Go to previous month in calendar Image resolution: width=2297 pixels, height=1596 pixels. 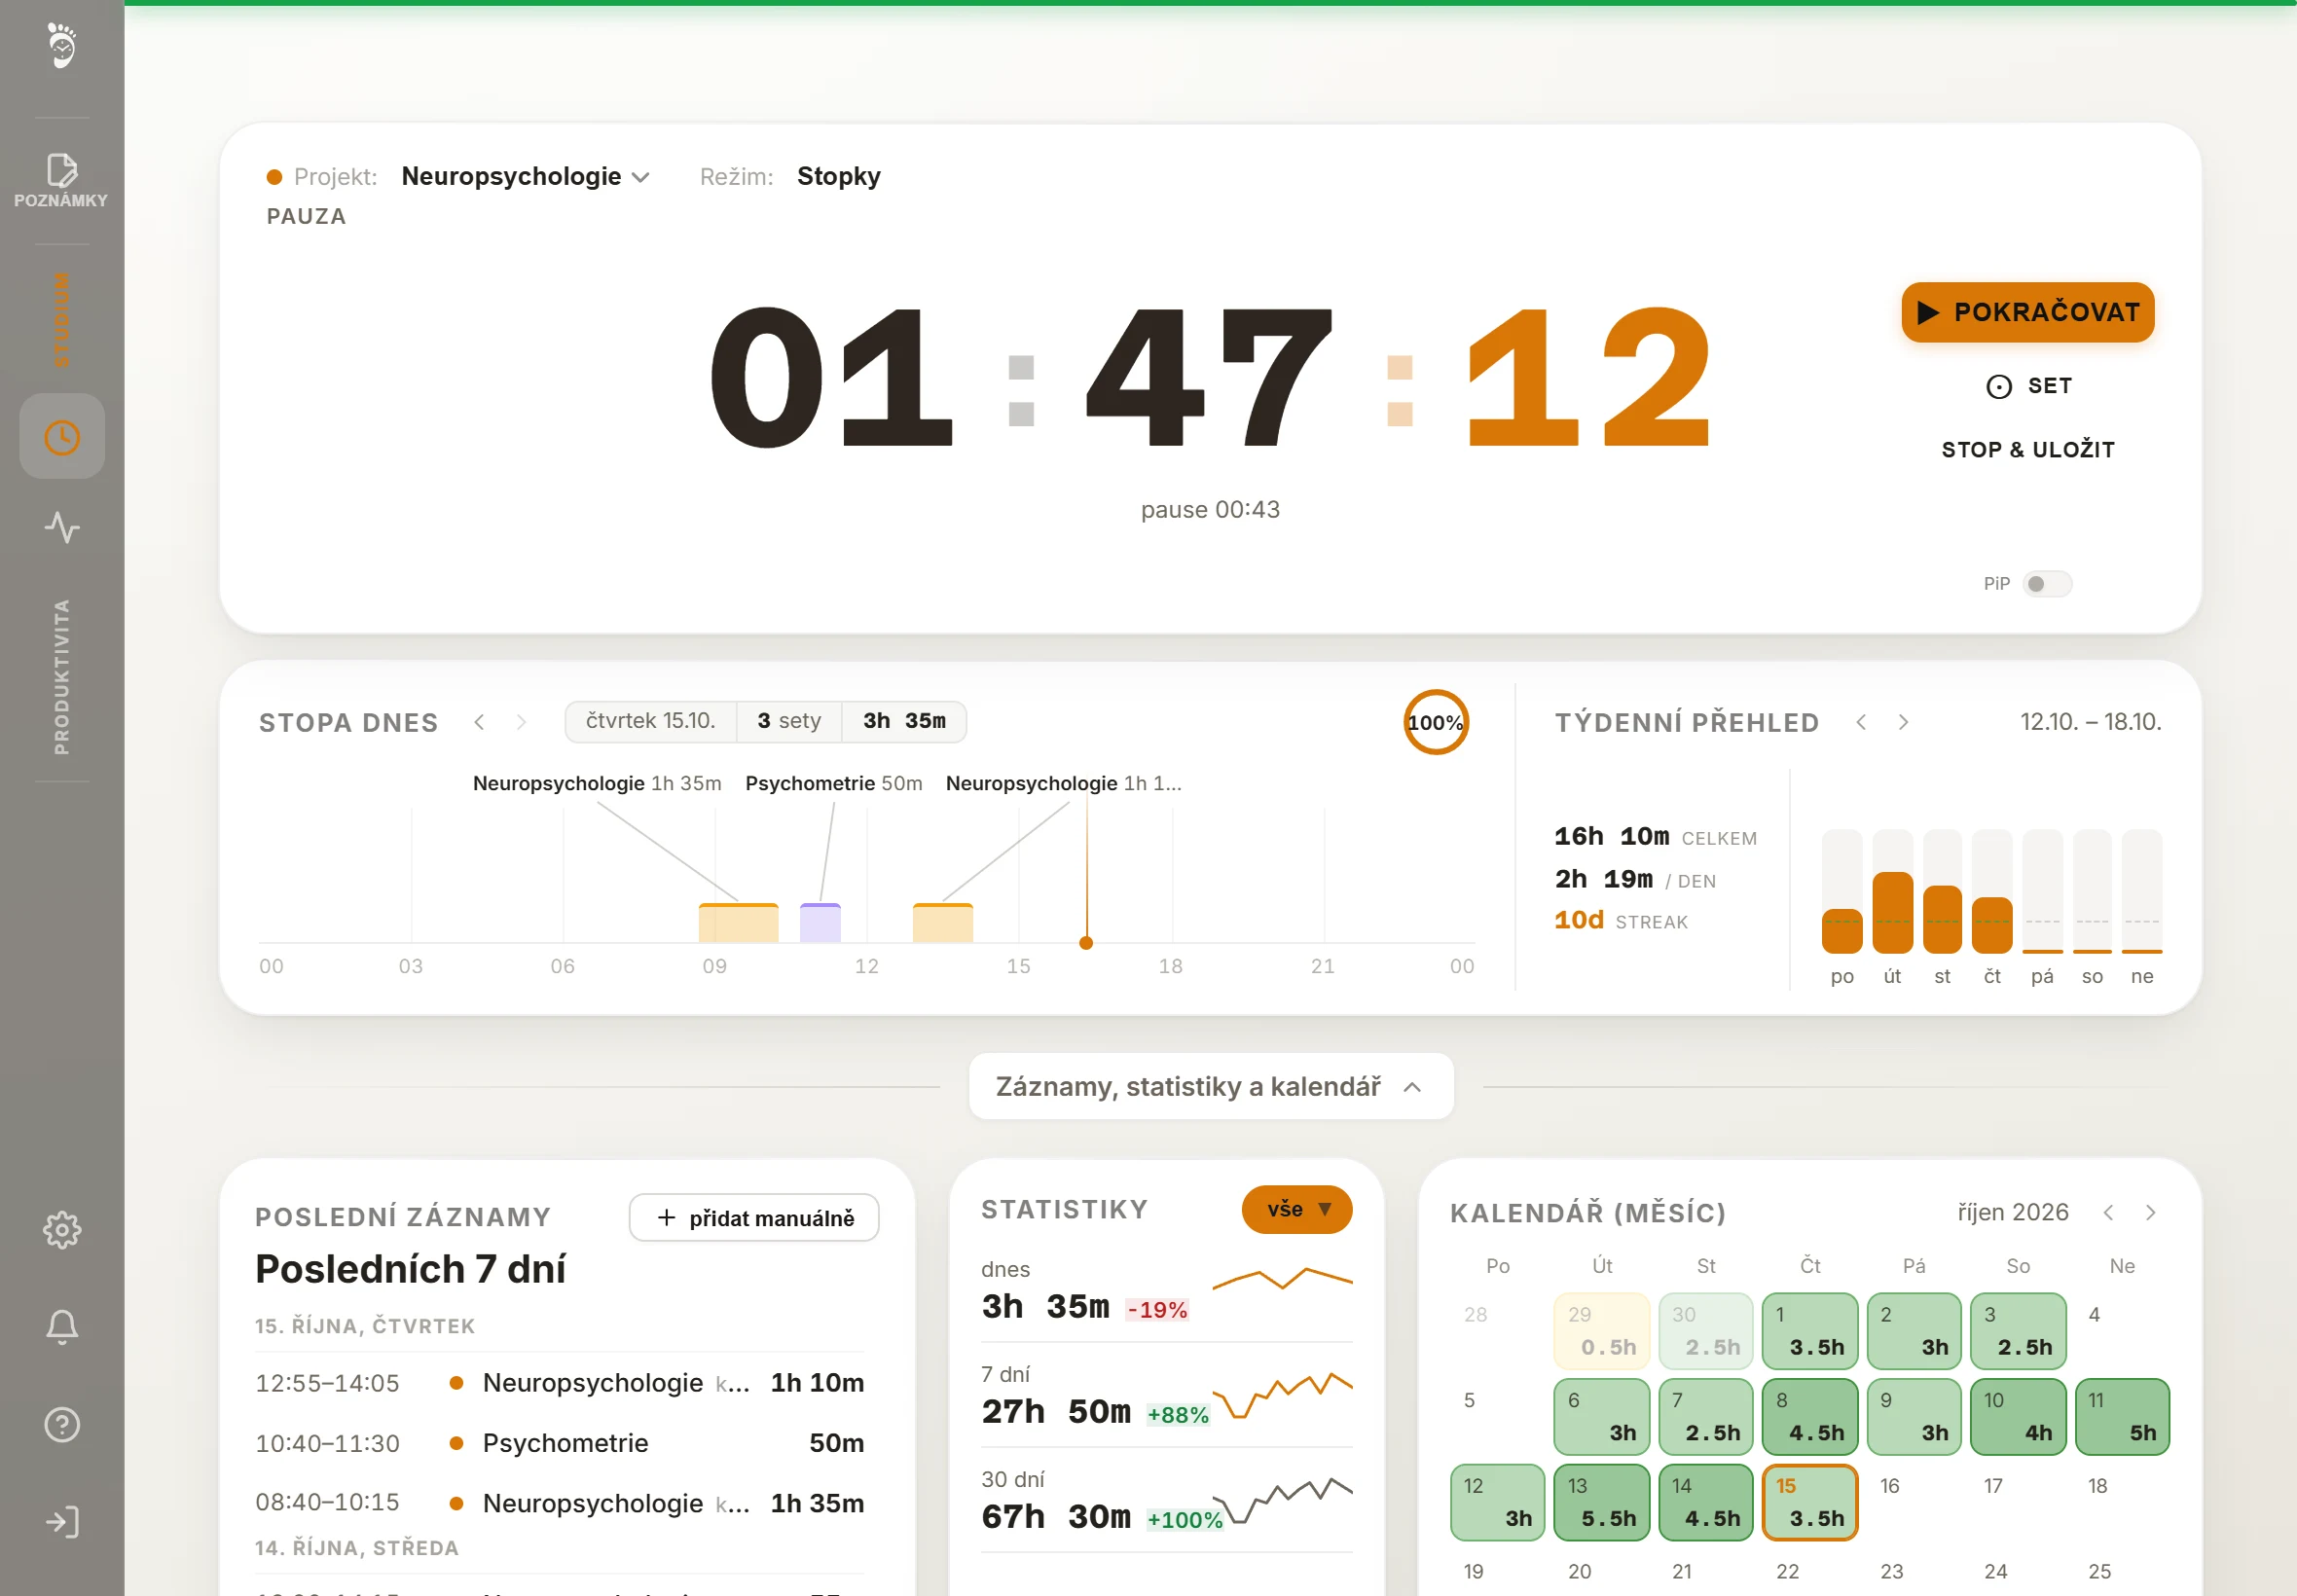click(x=2108, y=1212)
